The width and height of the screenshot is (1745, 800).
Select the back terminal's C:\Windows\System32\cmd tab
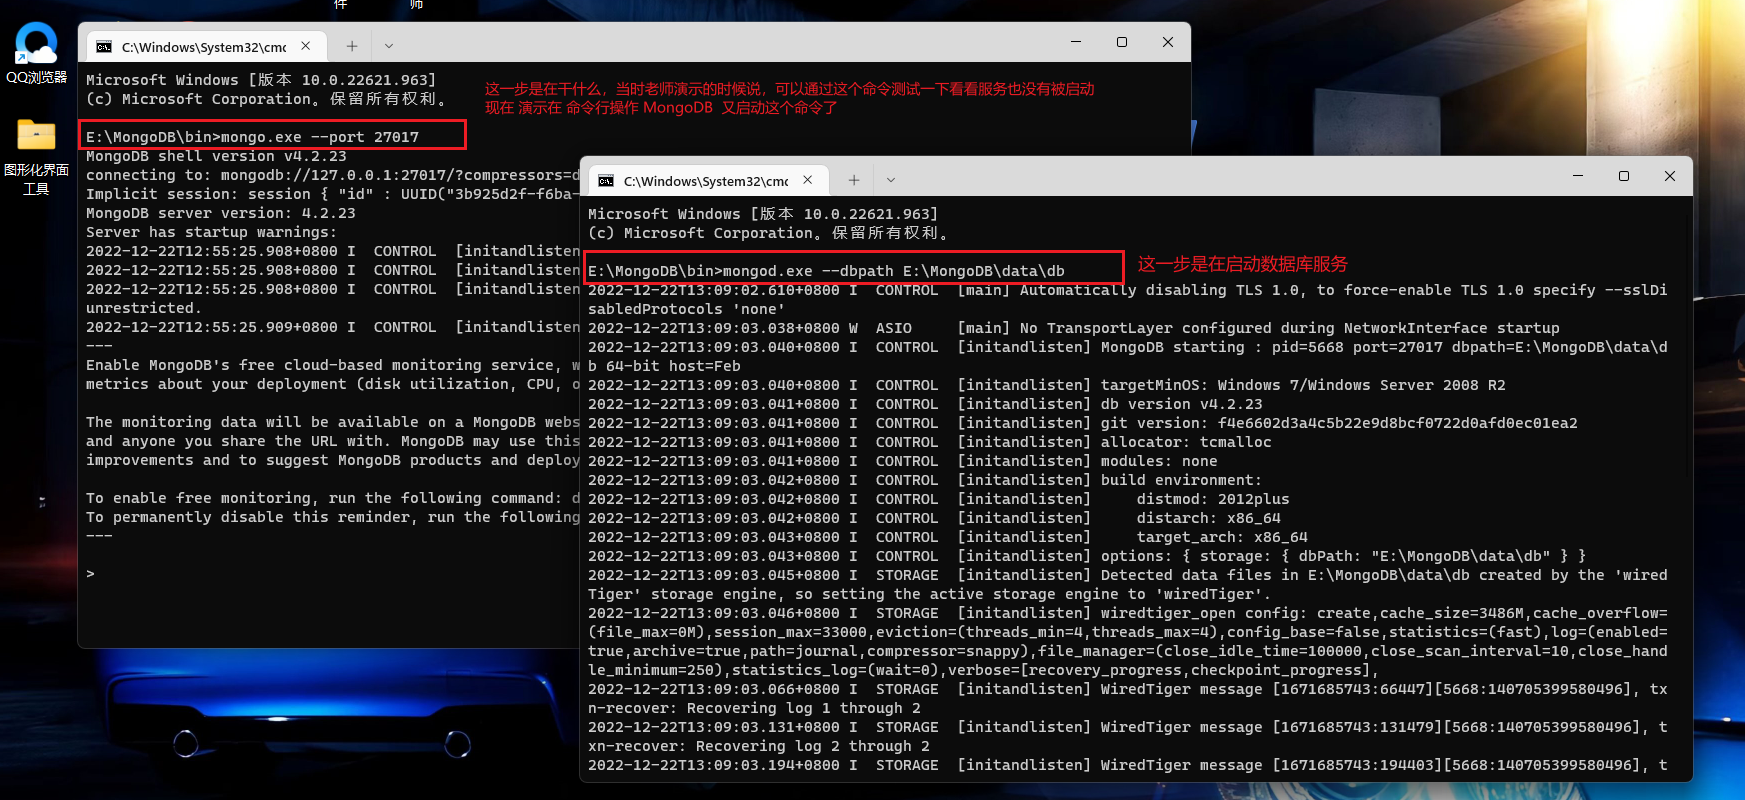tap(205, 46)
